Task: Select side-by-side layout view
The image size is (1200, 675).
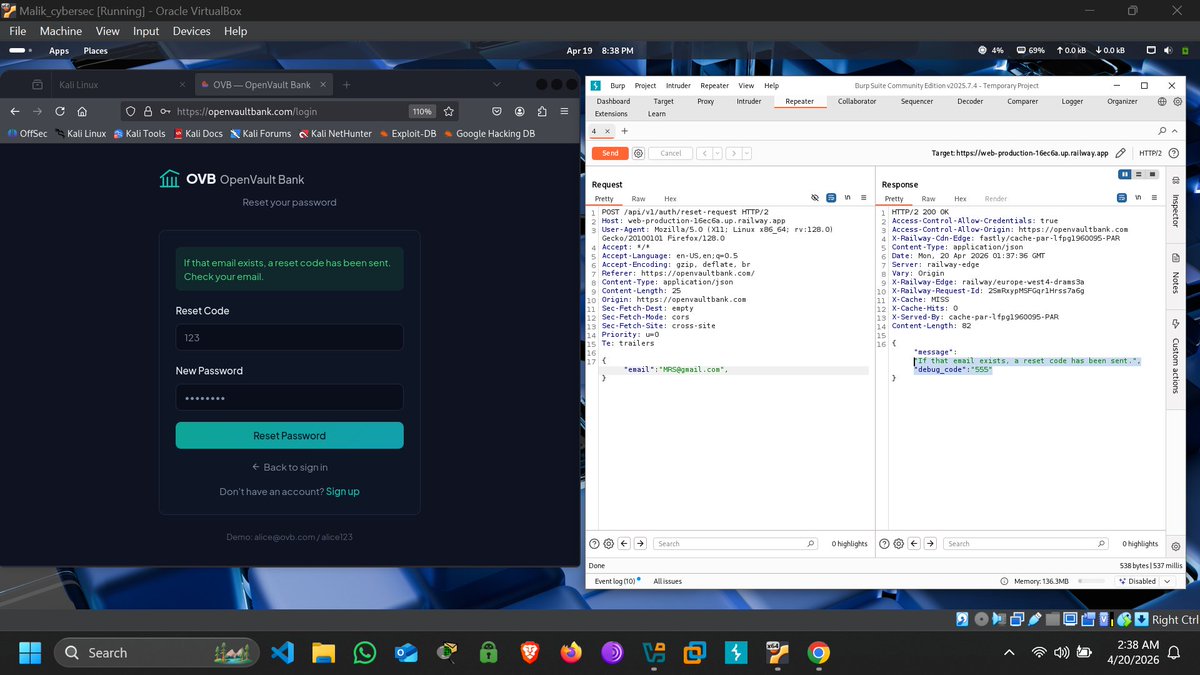Action: [1124, 174]
